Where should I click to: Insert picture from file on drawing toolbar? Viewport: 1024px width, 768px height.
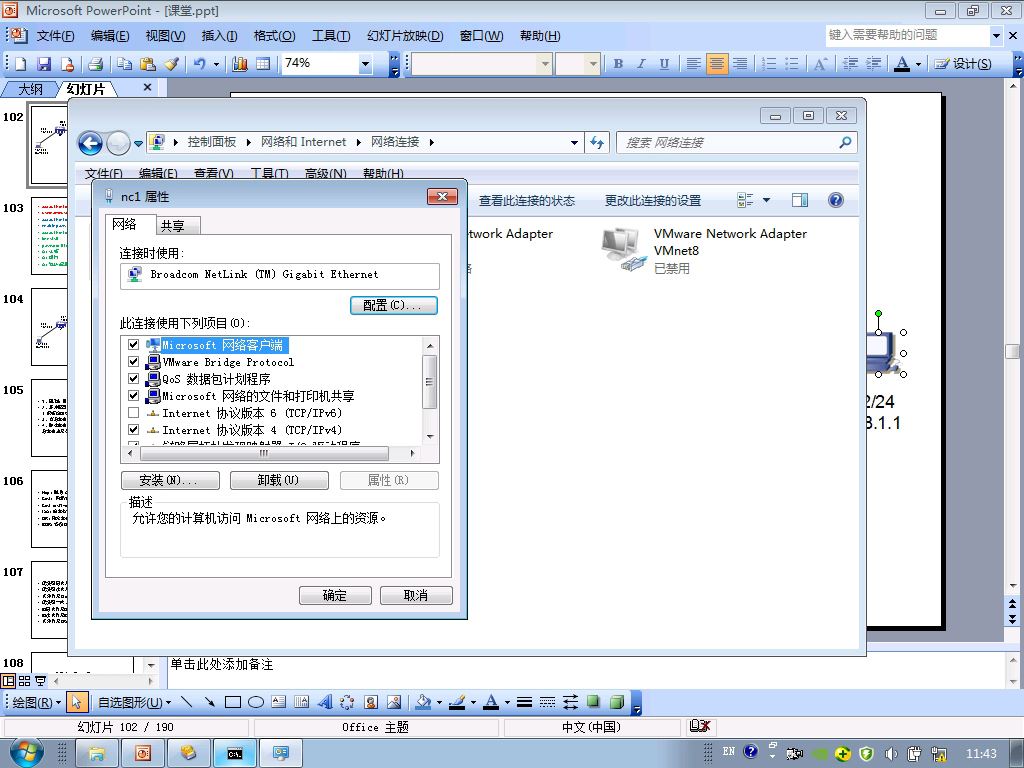(x=394, y=702)
